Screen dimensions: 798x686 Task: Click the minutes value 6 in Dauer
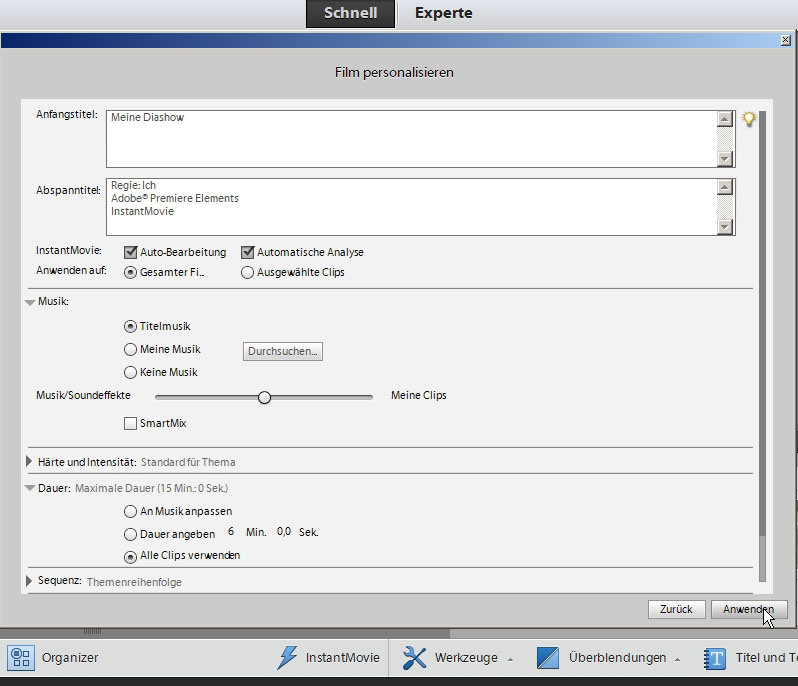[x=231, y=531]
